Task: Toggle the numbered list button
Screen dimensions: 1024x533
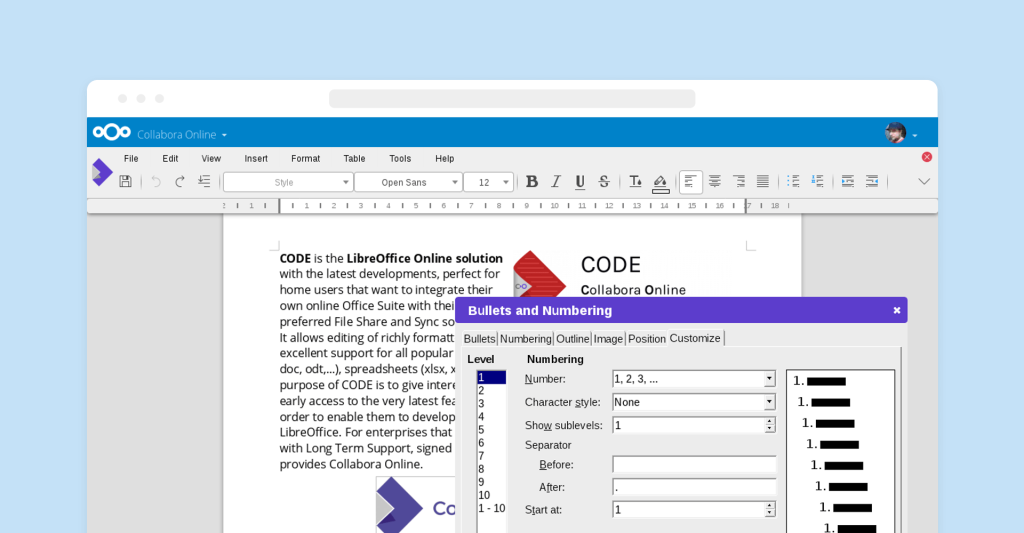Action: click(x=817, y=181)
